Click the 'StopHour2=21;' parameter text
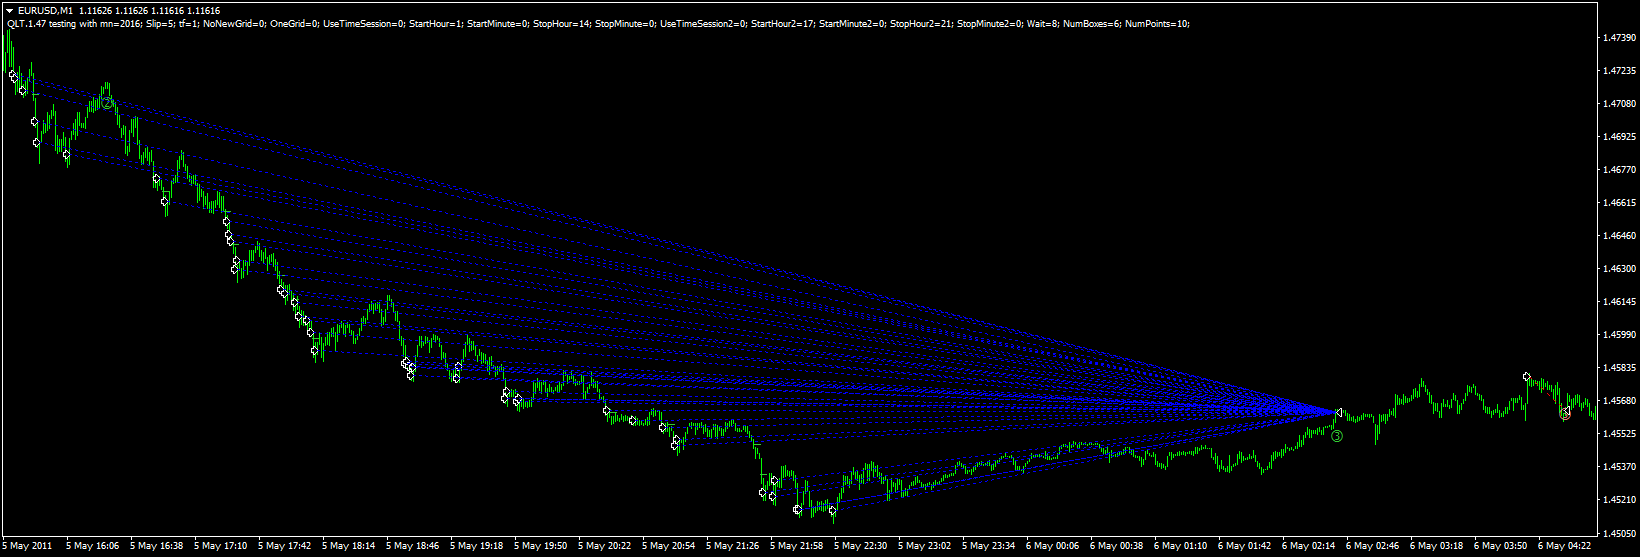This screenshot has width=1640, height=557. (x=921, y=24)
